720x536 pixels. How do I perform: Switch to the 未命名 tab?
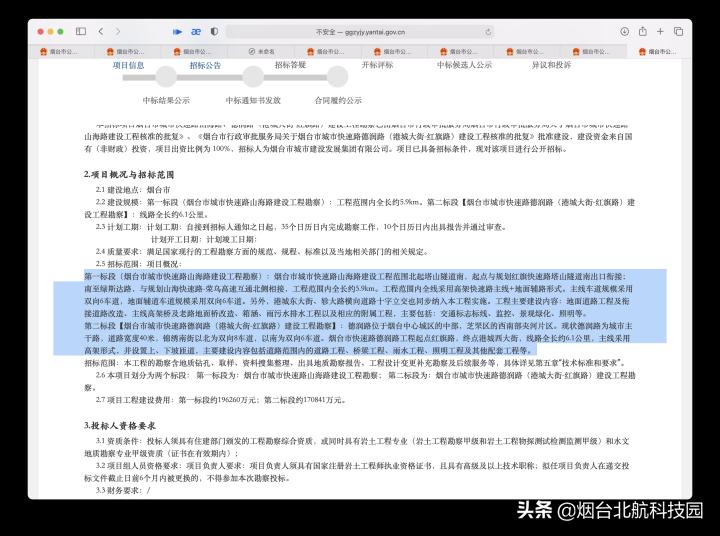pyautogui.click(x=261, y=51)
